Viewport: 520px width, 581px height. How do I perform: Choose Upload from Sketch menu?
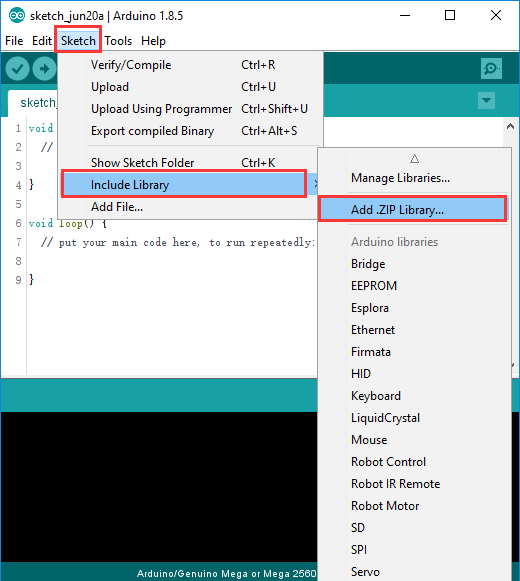191,87
